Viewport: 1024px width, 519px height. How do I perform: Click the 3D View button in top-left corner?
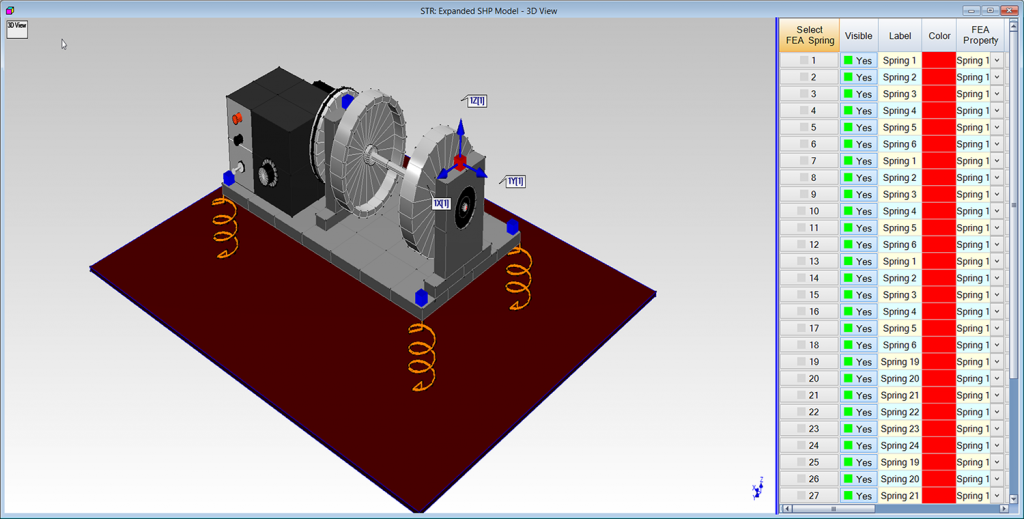[x=17, y=28]
